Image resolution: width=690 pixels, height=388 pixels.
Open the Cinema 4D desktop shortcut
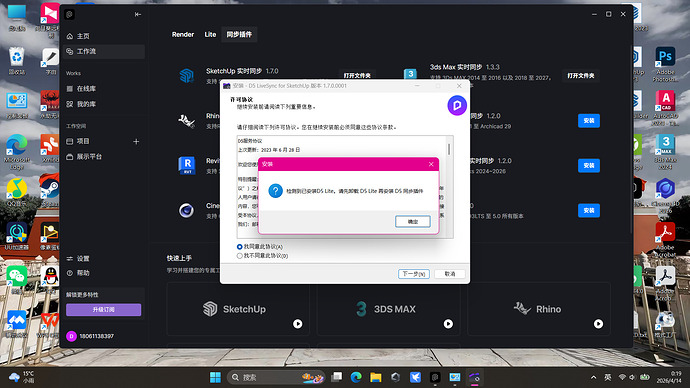(x=665, y=196)
